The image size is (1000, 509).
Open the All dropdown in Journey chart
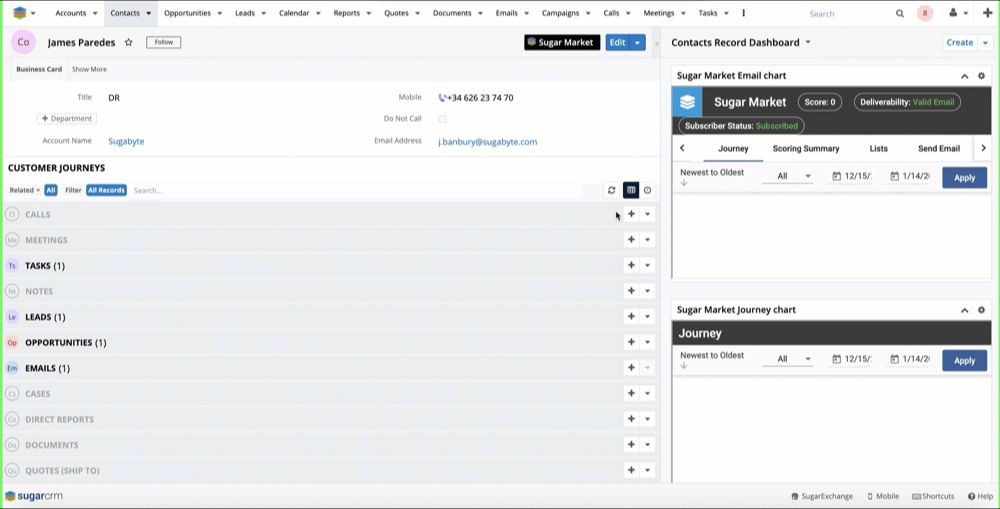(x=788, y=359)
